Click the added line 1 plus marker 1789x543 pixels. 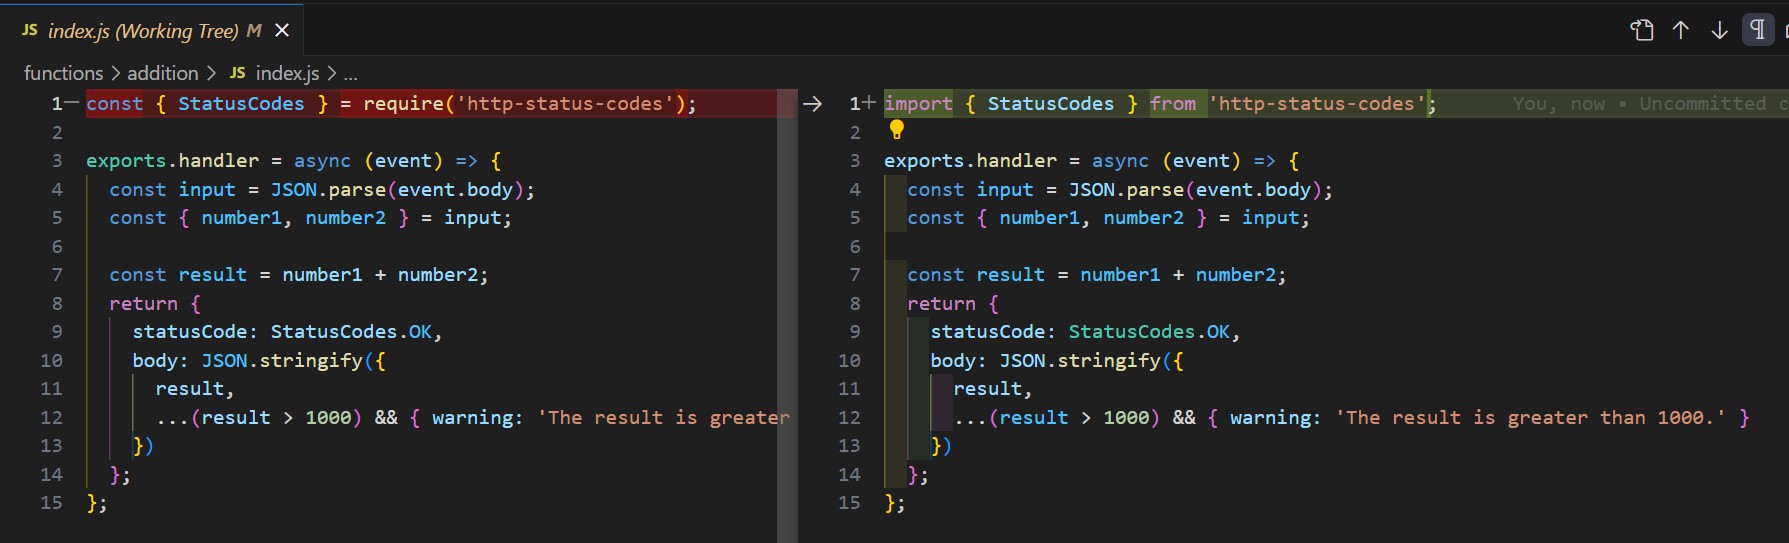coord(868,104)
